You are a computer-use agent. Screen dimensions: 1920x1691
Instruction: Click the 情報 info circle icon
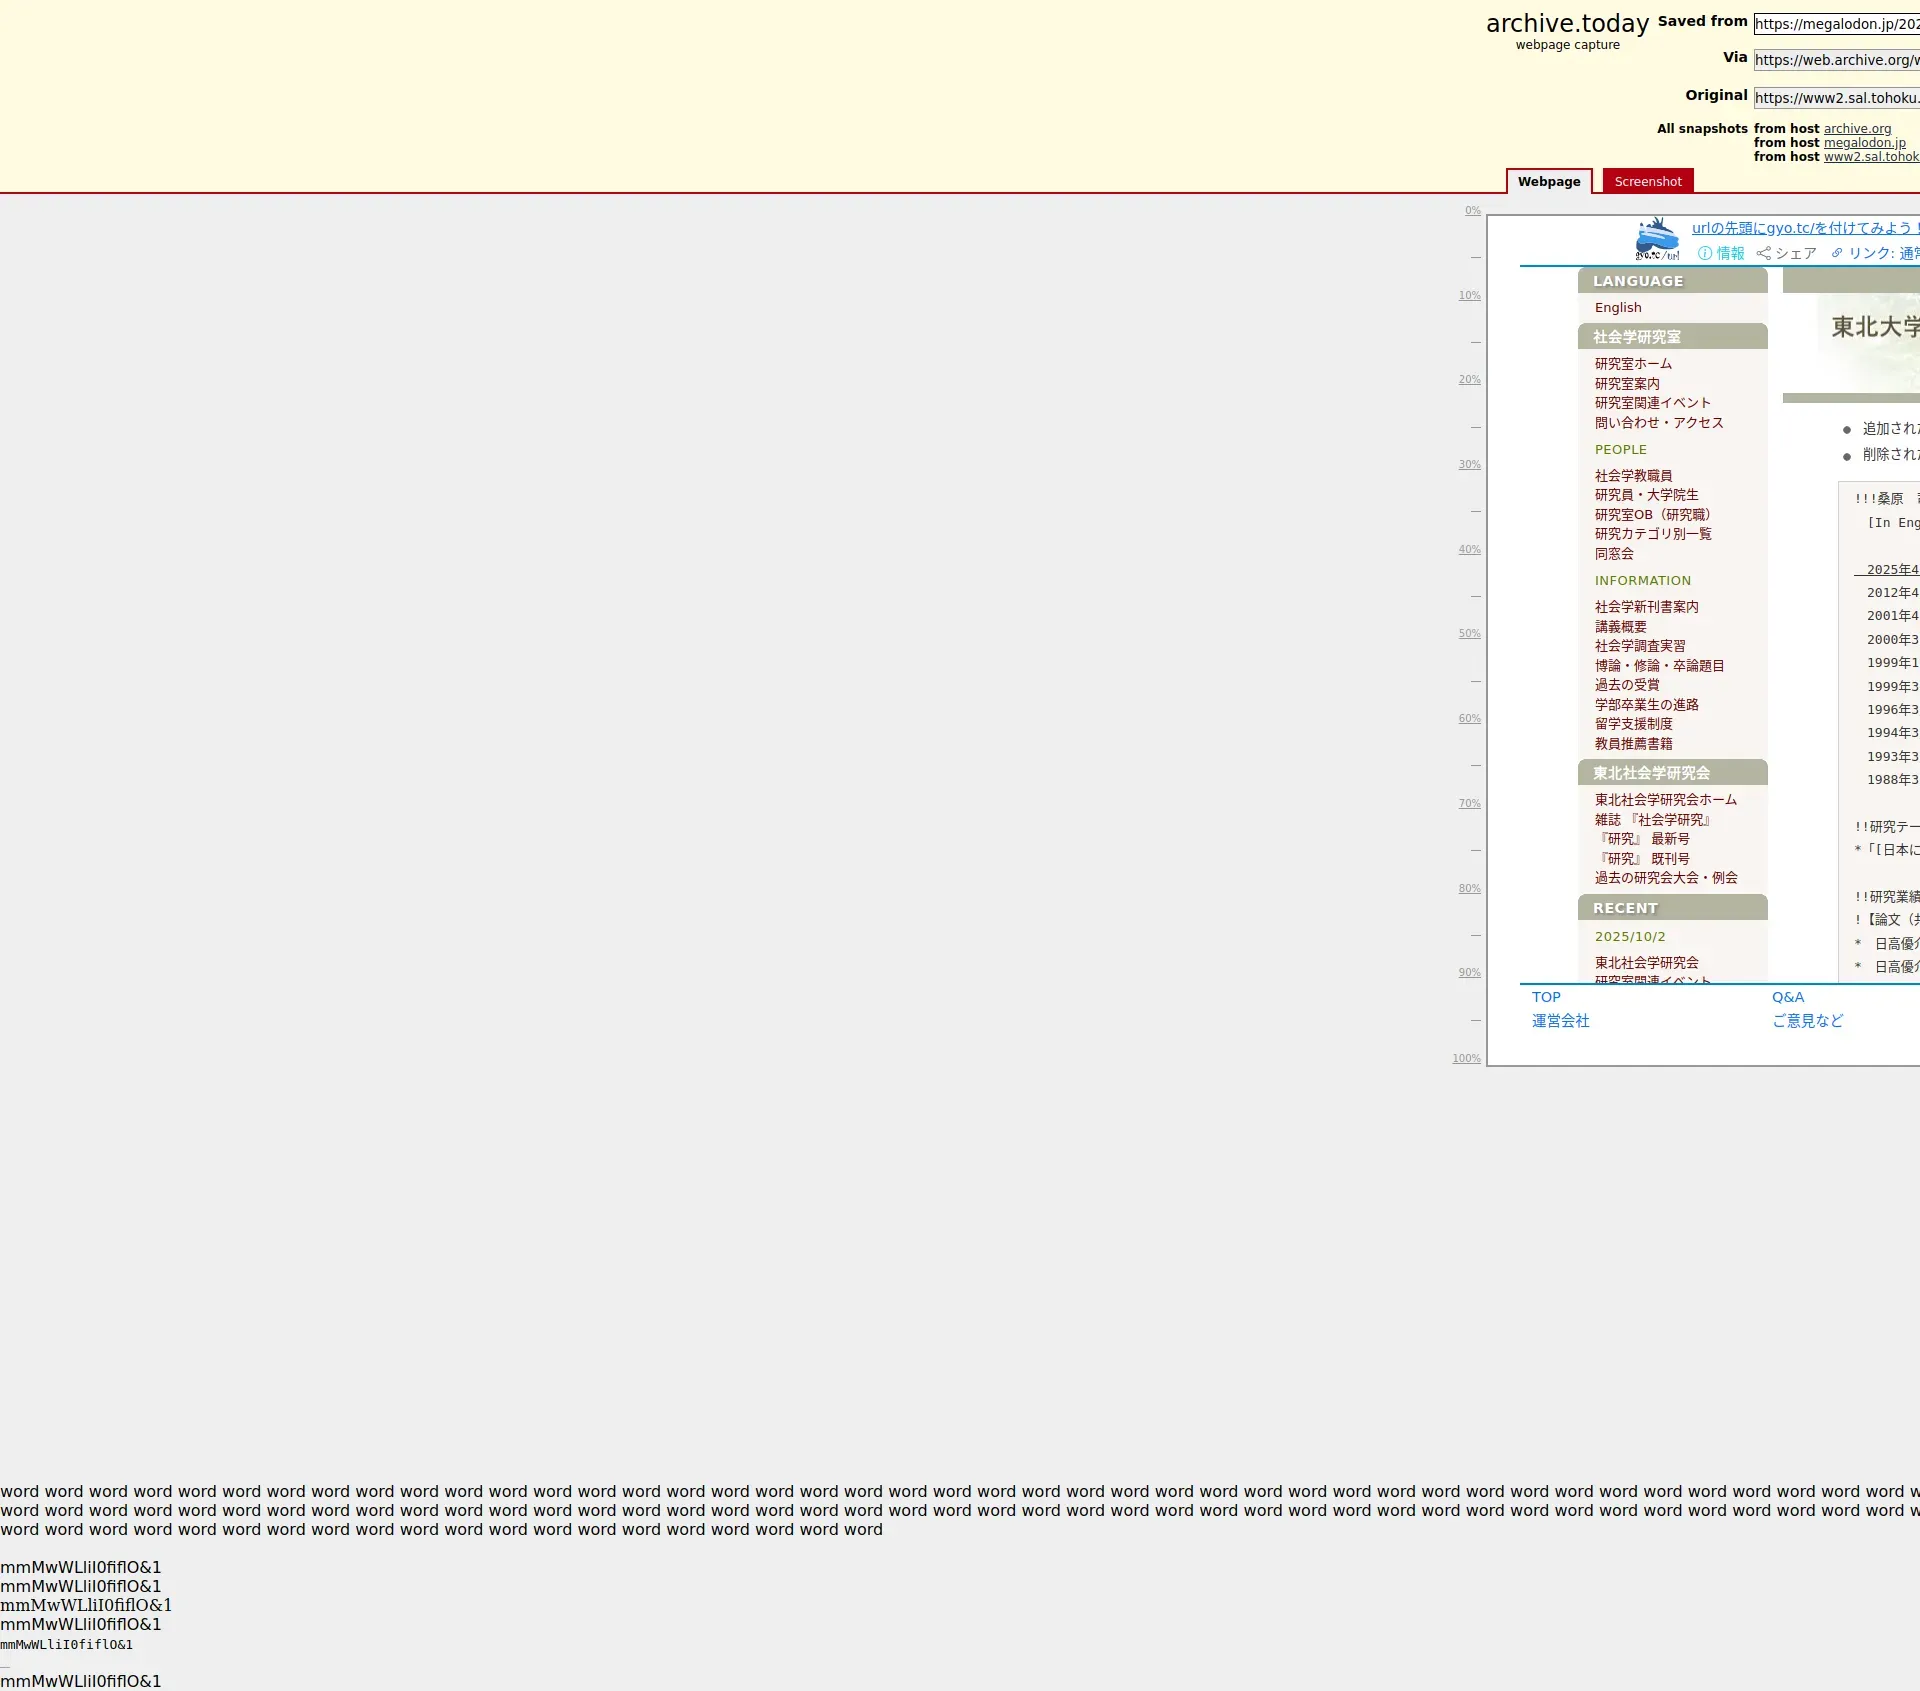pyautogui.click(x=1705, y=253)
